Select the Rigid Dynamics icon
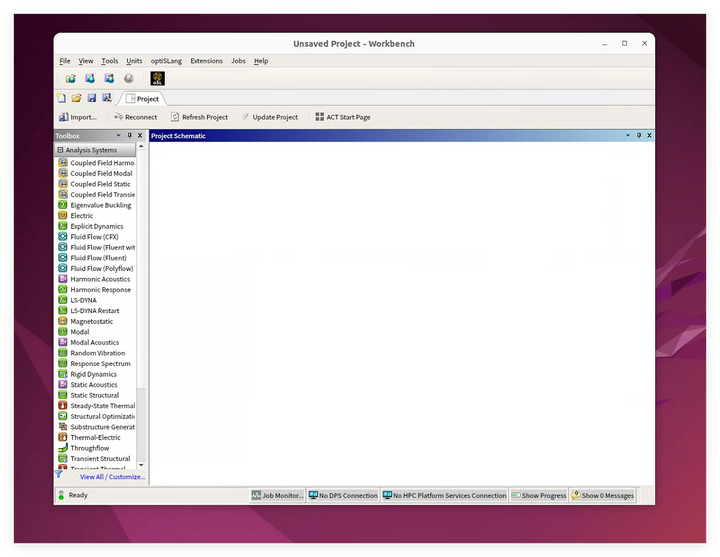The image size is (720, 557). click(x=63, y=374)
